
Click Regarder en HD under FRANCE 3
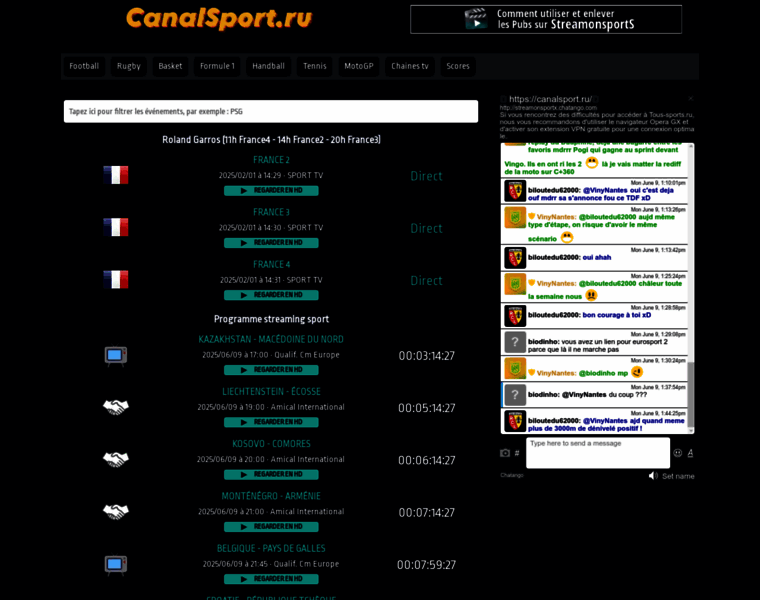271,243
